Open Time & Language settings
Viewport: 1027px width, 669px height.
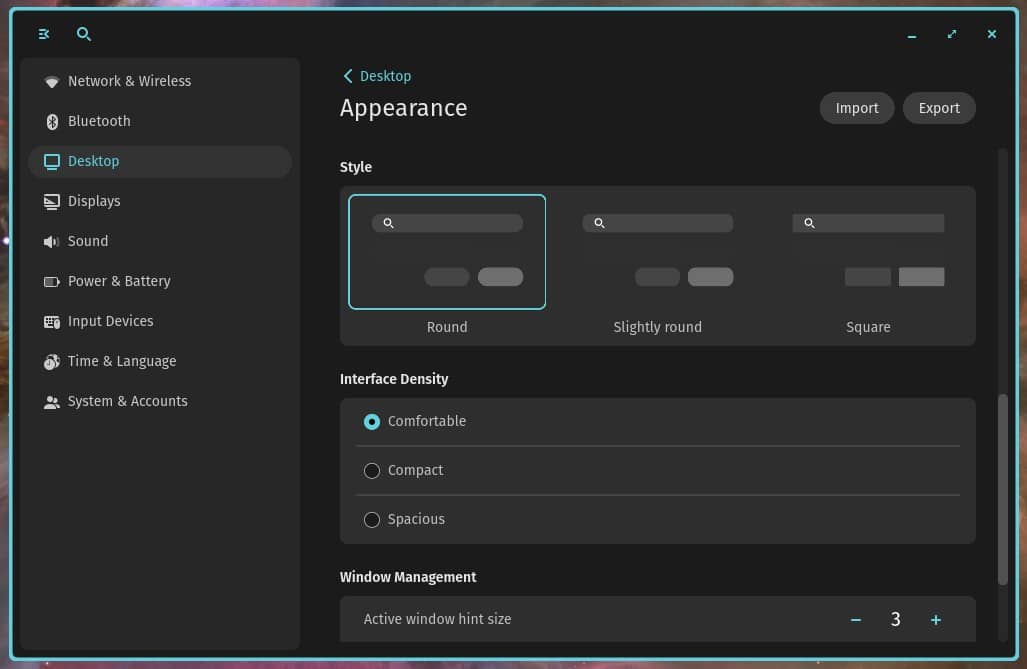click(121, 361)
